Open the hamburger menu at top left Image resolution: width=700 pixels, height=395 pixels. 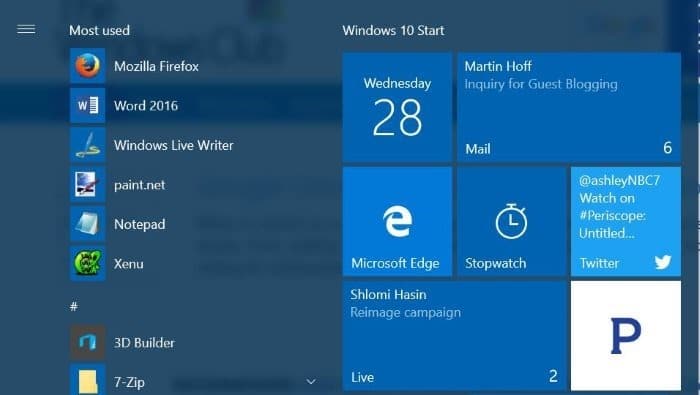click(x=26, y=29)
